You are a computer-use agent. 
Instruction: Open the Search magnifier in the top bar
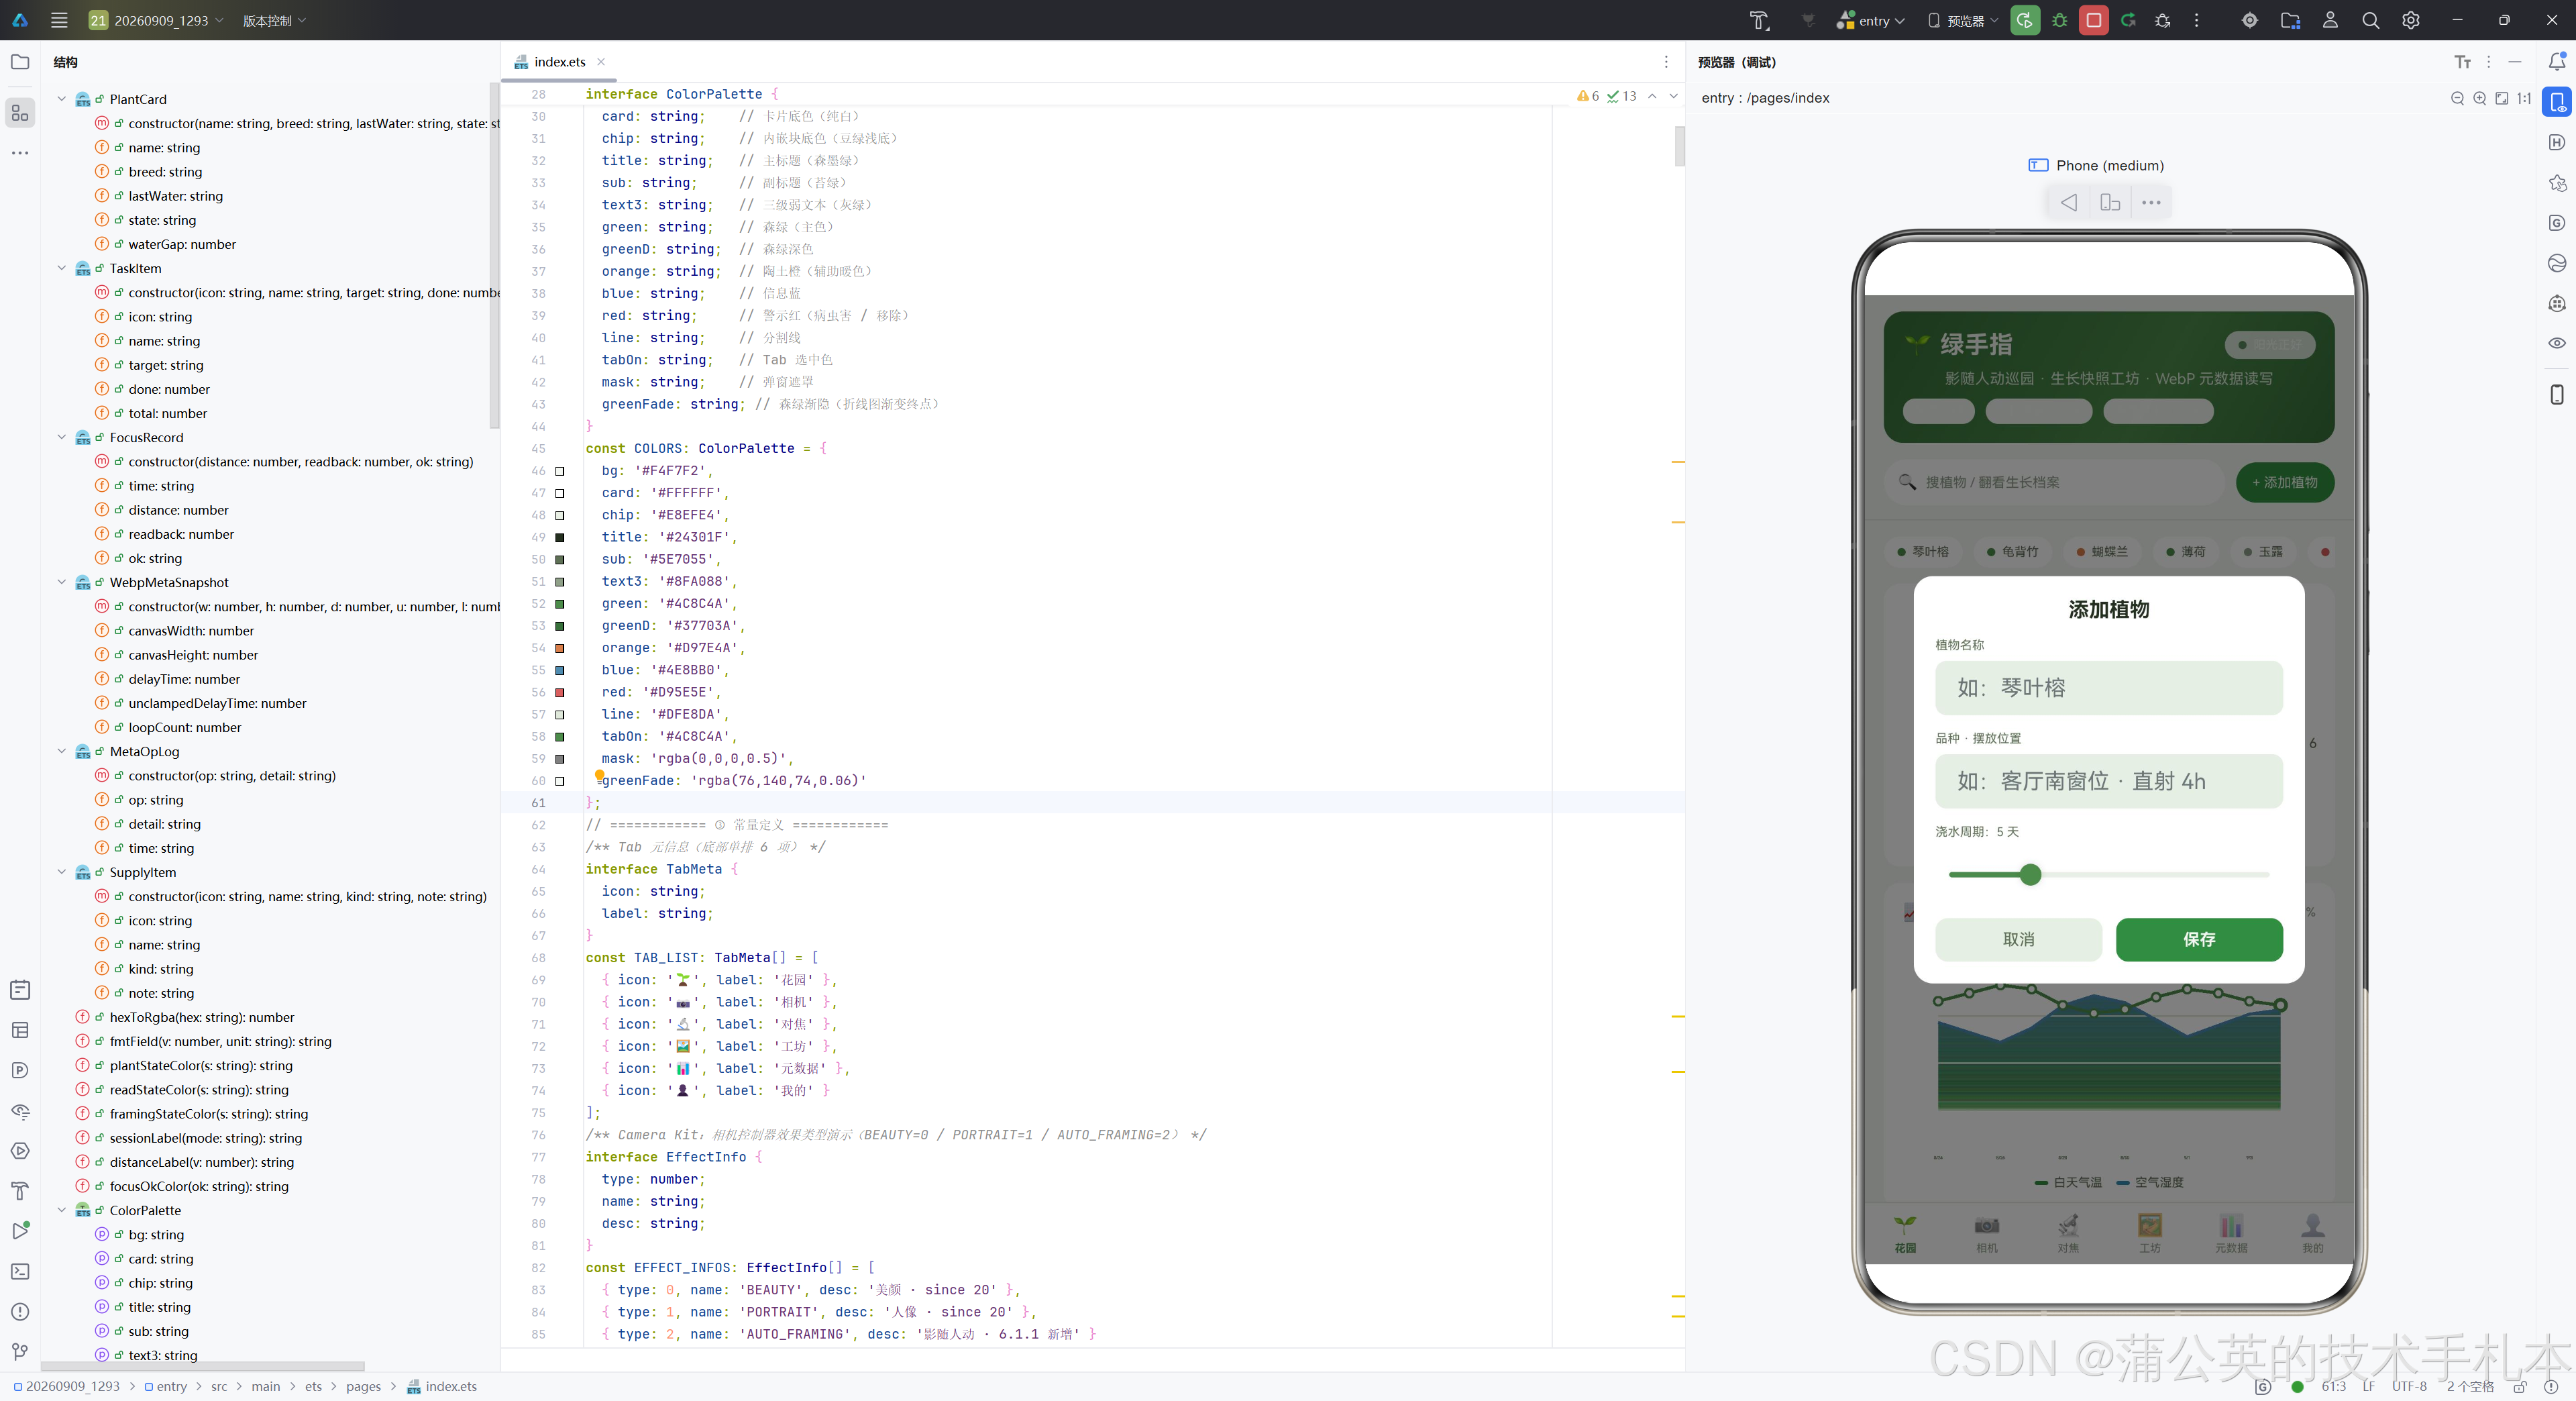pyautogui.click(x=2370, y=20)
